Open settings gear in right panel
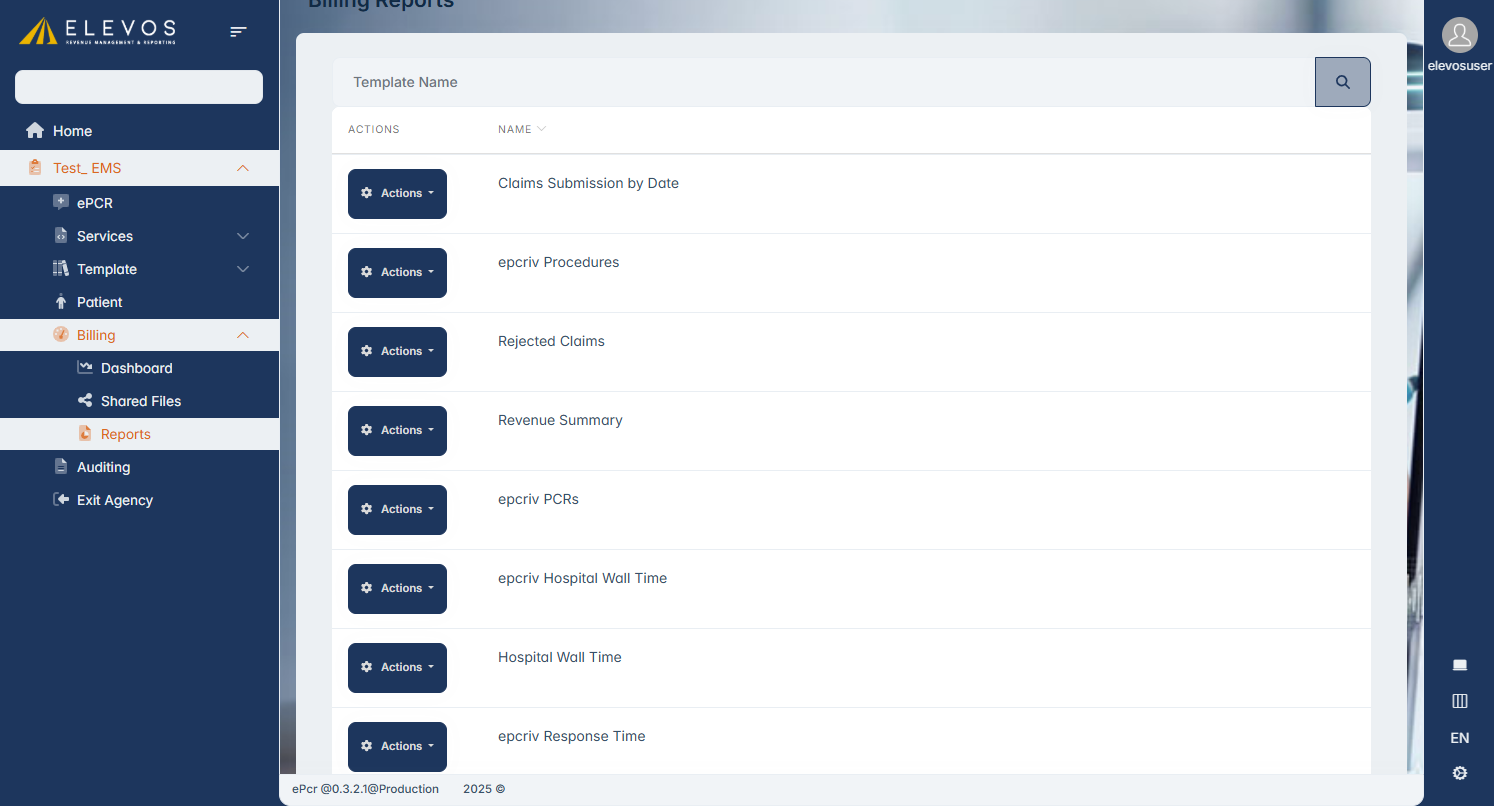Viewport: 1494px width, 806px height. [1459, 773]
